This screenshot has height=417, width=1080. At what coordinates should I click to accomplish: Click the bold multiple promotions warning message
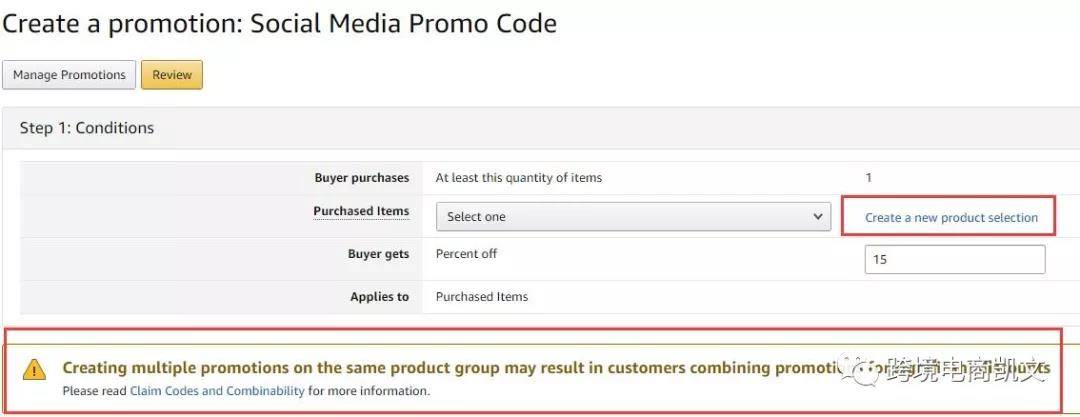[556, 368]
